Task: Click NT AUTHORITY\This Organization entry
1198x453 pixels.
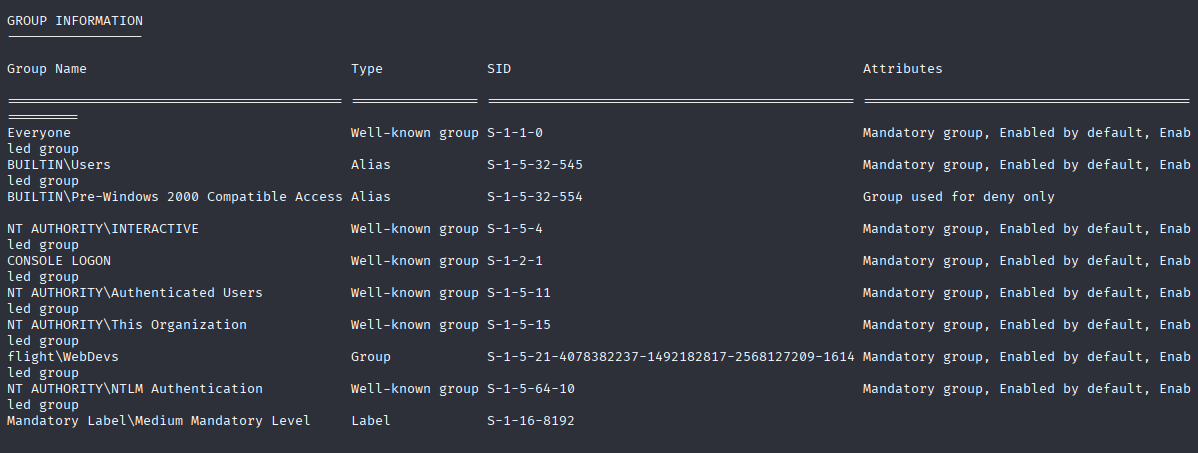Action: [x=127, y=325]
